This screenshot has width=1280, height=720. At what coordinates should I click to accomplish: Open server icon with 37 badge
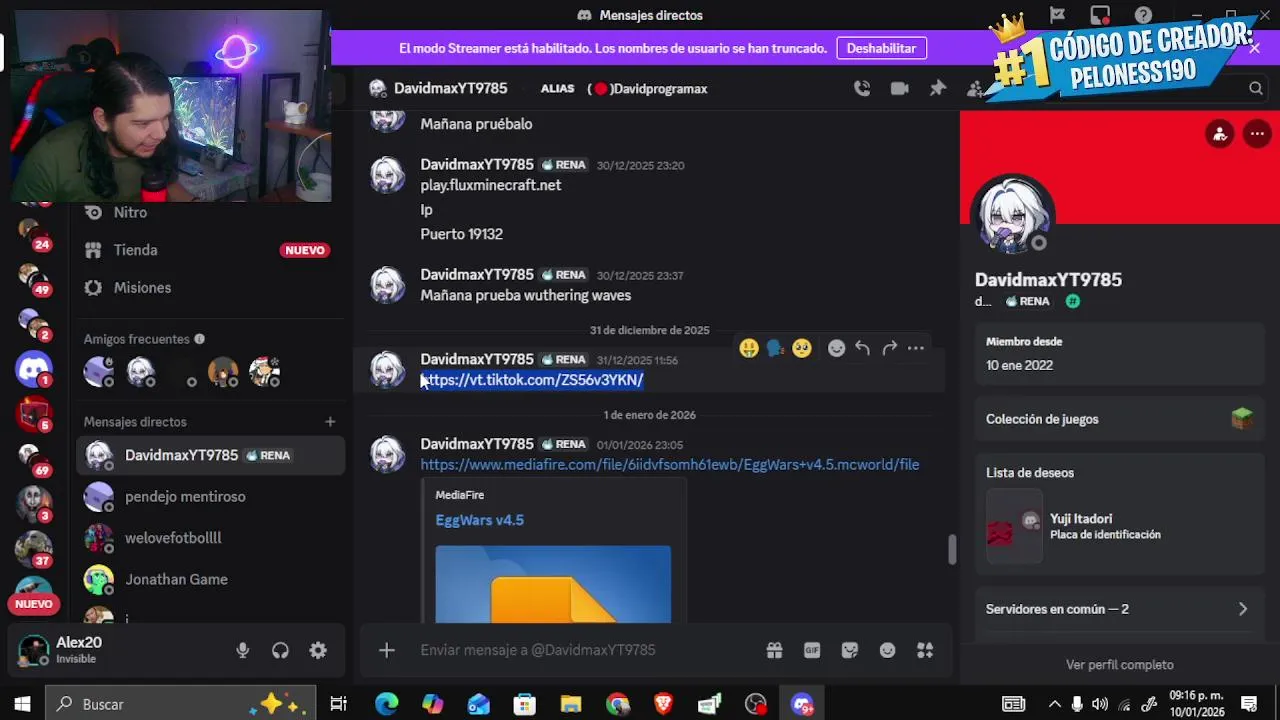[x=33, y=549]
